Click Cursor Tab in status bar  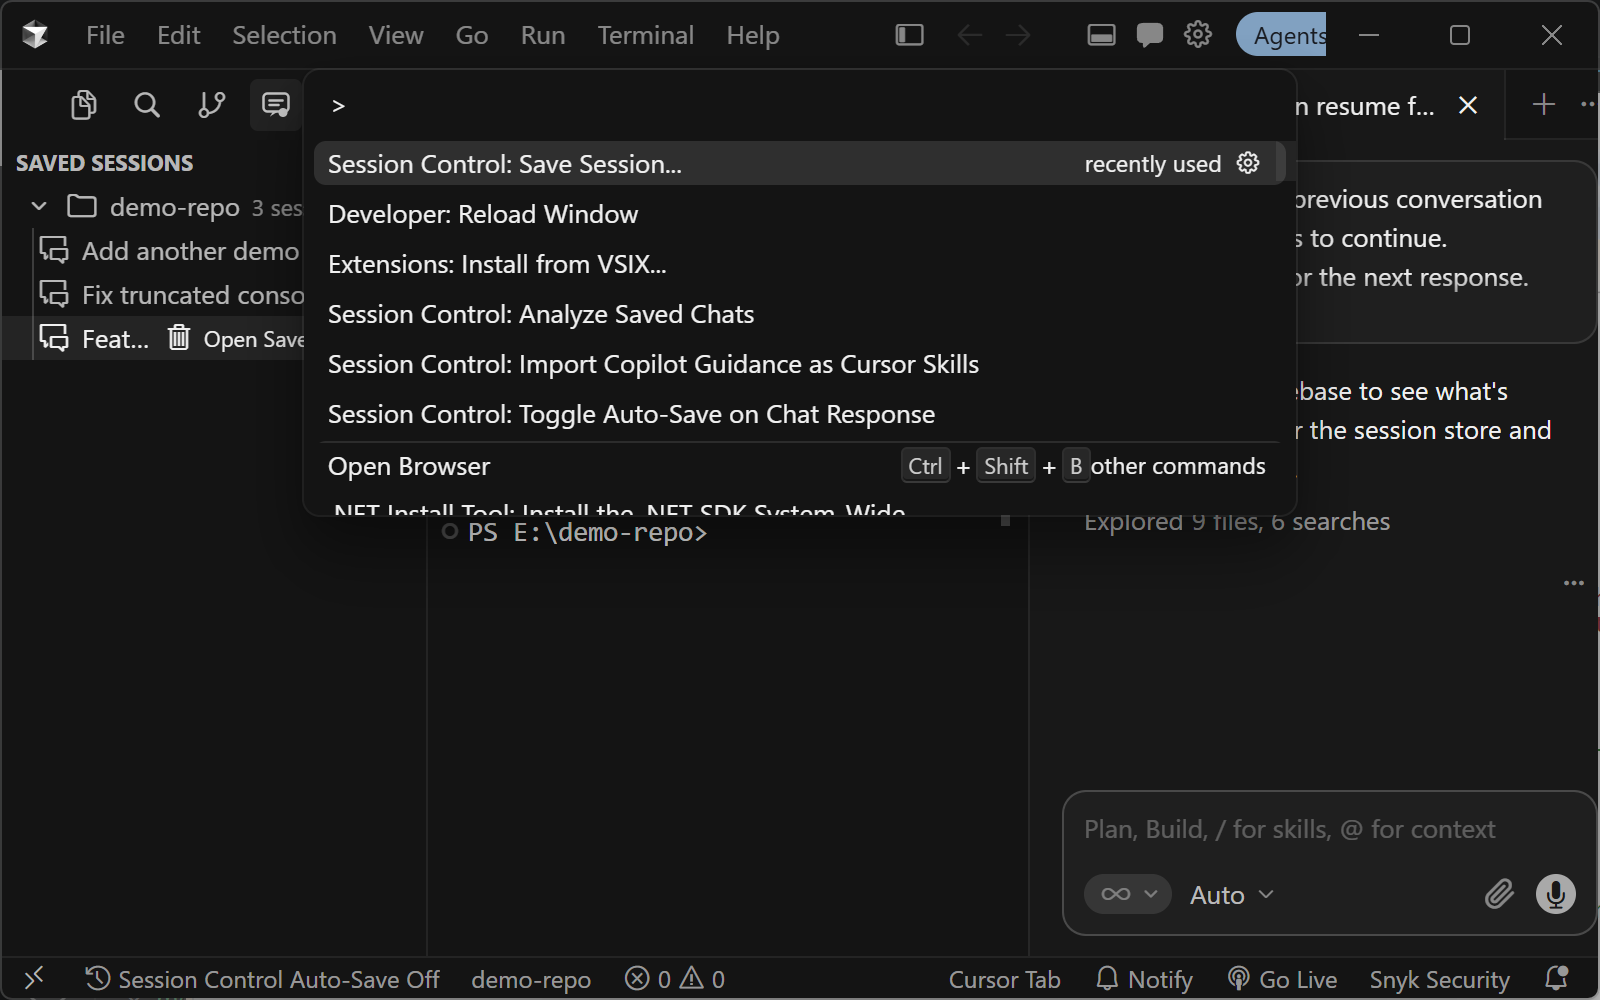point(1004,980)
